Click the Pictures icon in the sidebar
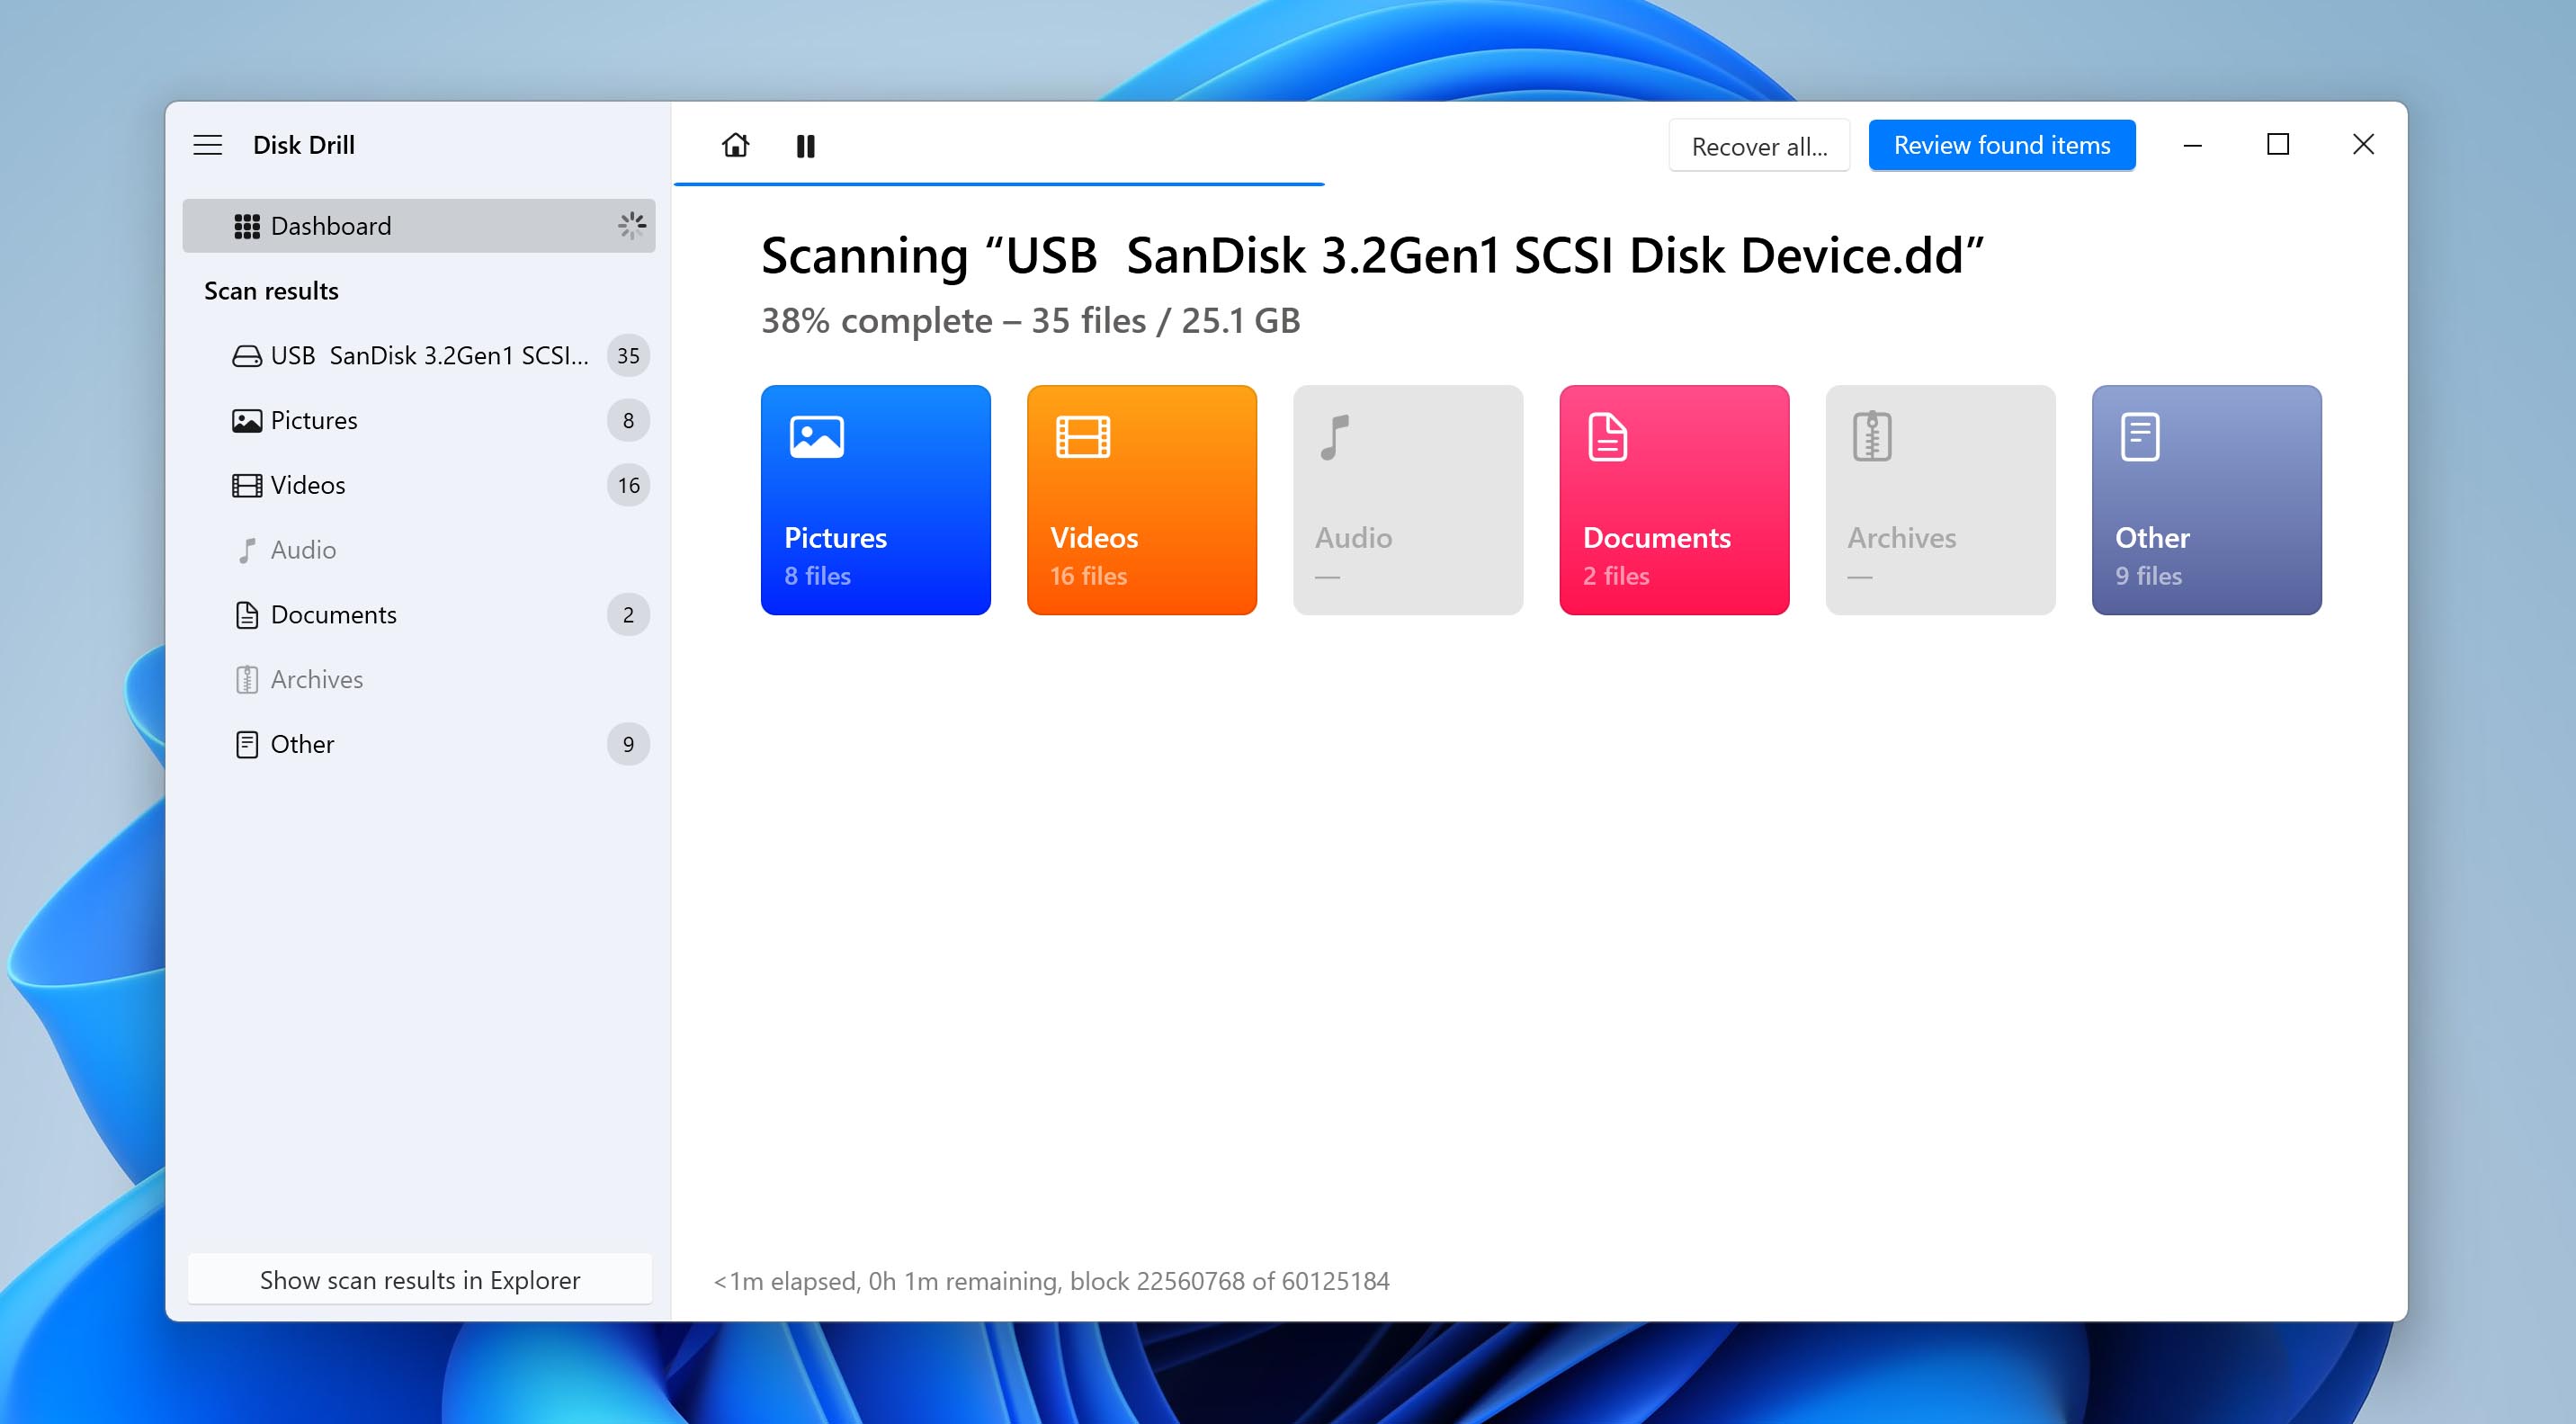2576x1424 pixels. [x=247, y=421]
